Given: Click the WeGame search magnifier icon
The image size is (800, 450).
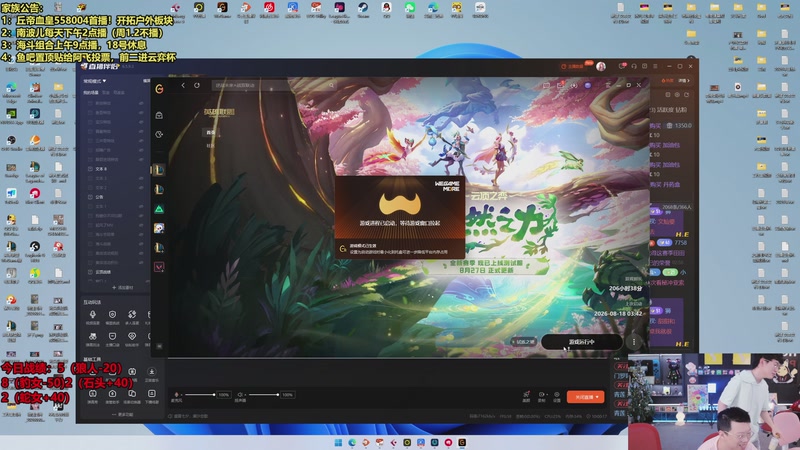Looking at the screenshot, I should click(x=332, y=85).
